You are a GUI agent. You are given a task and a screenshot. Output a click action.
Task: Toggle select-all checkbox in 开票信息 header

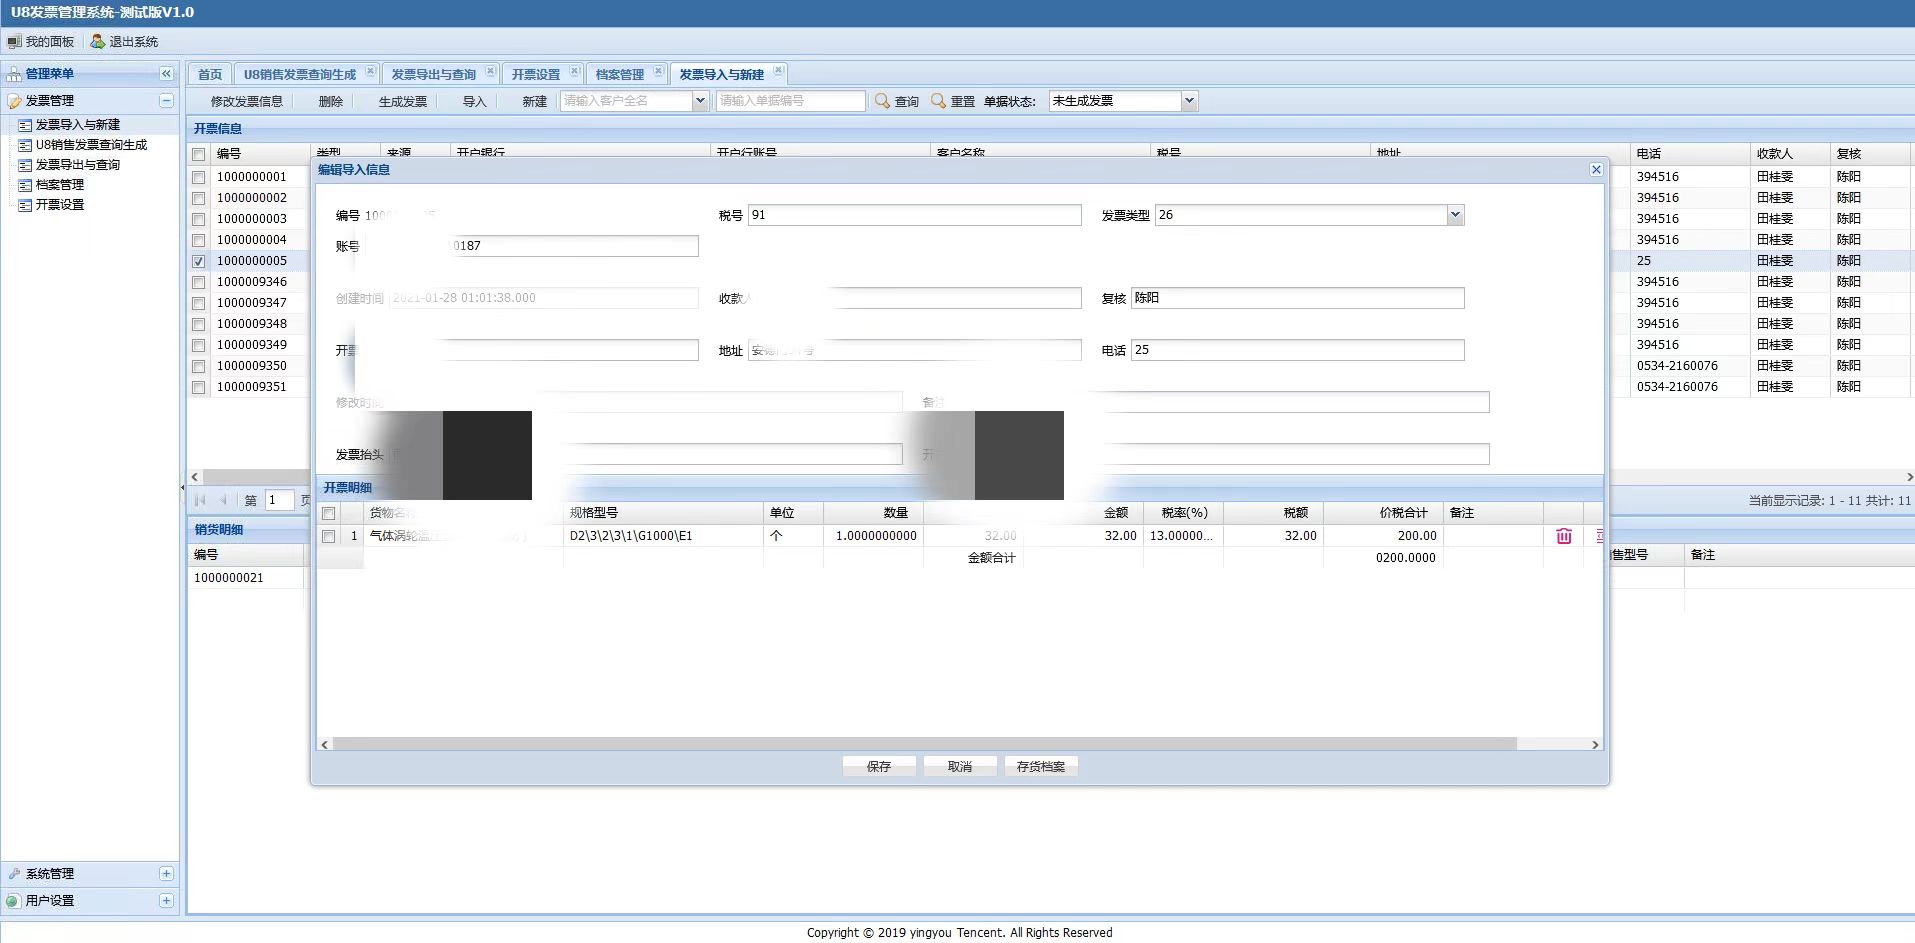tap(199, 154)
